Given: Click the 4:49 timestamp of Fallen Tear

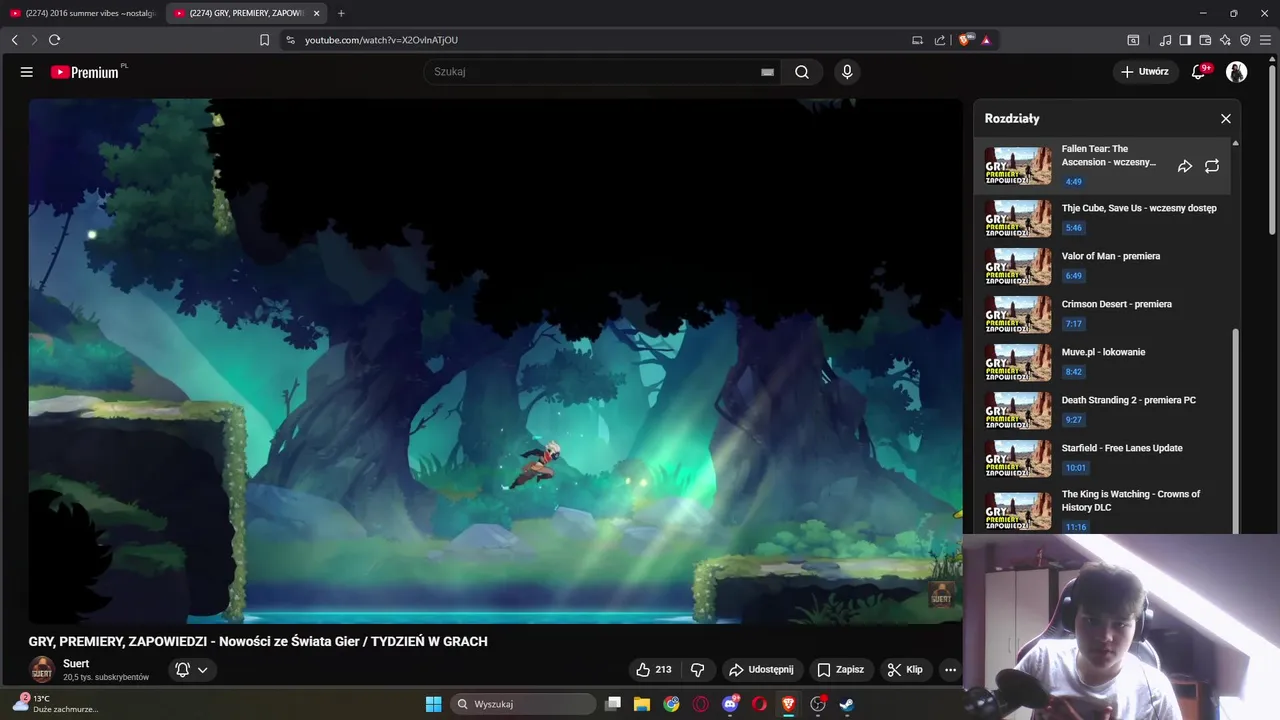Looking at the screenshot, I should tap(1073, 182).
